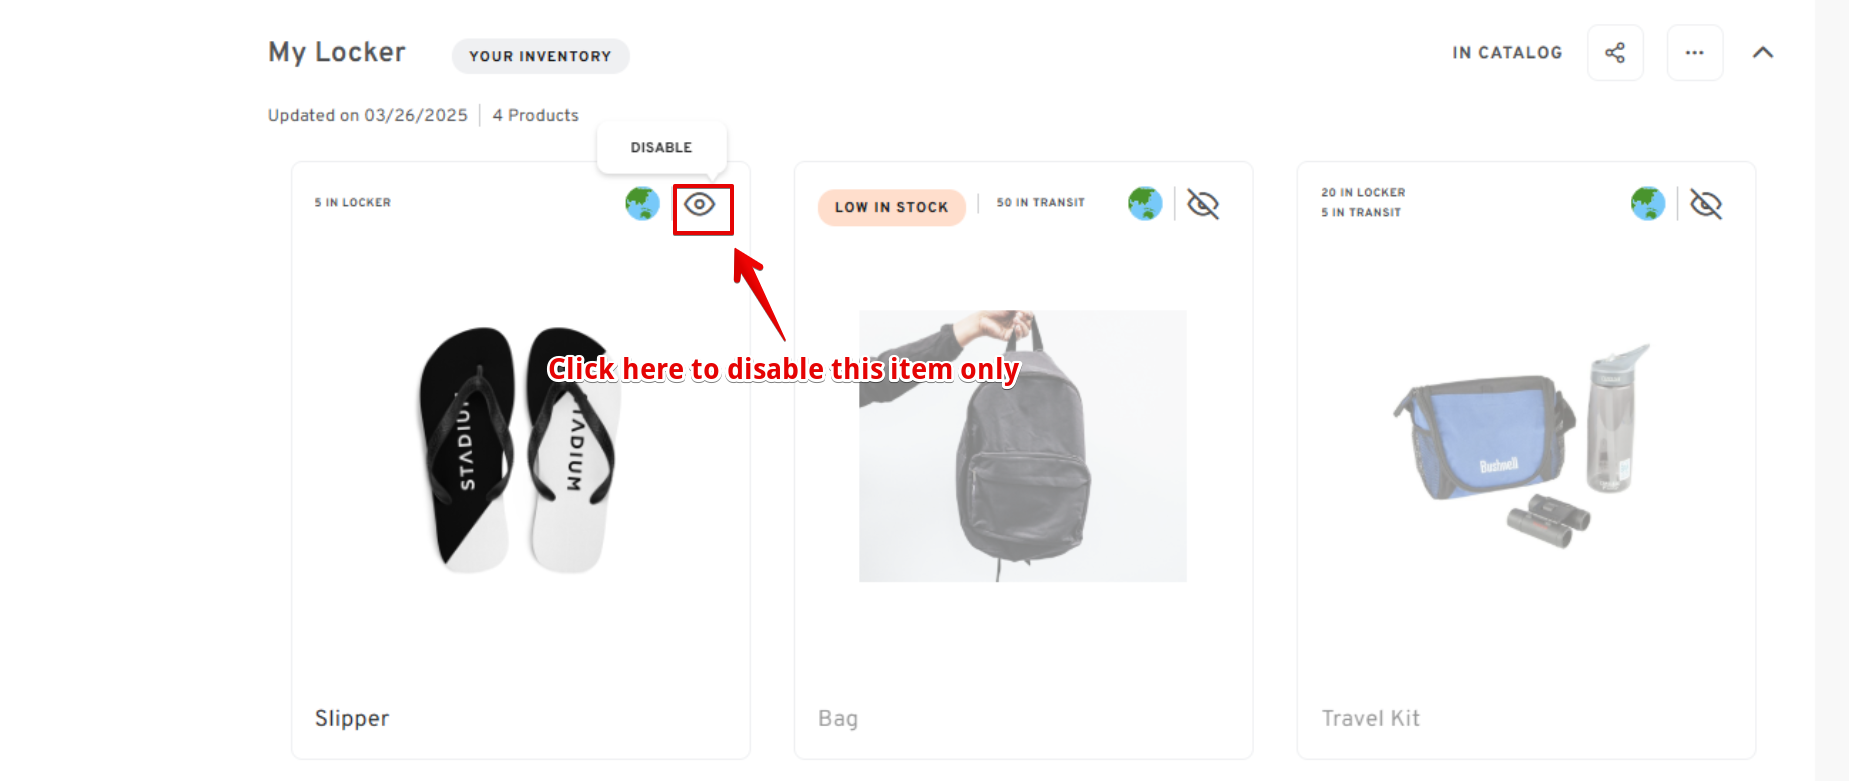Click the Bag product name
Screen dimensions: 1849x781
(x=838, y=719)
